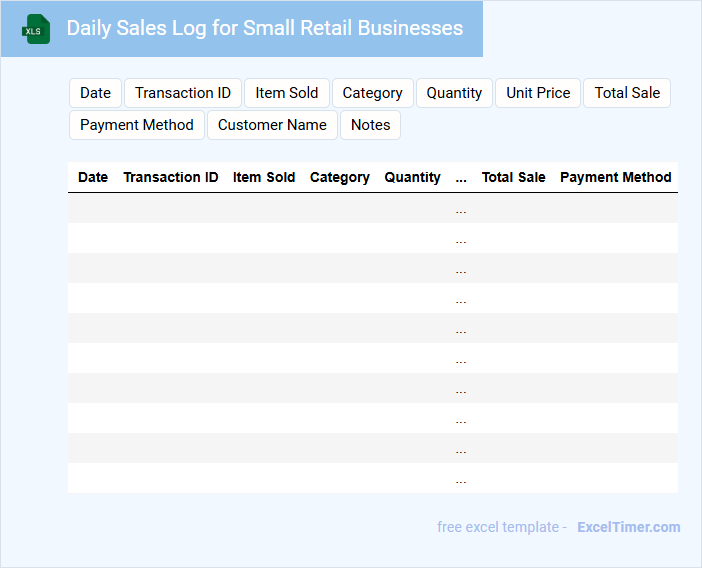The image size is (702, 568).
Task: Pick the Unit Price tag
Action: tap(538, 93)
